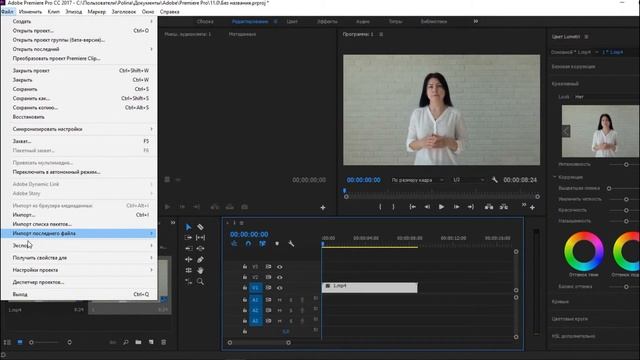Screen dimensions: 640x360
Task: Choose 'Выход' to quit Premiere
Action: [78, 294]
